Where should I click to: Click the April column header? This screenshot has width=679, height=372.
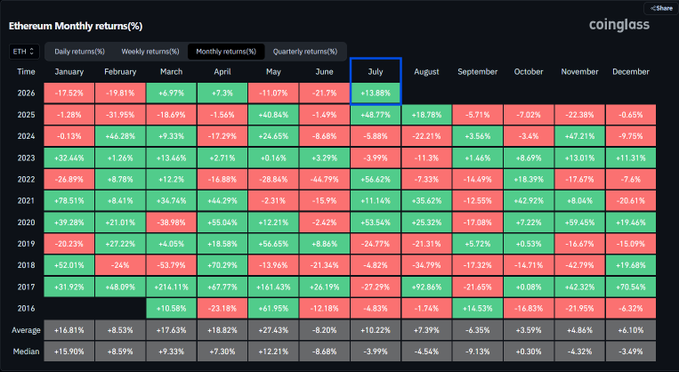(222, 72)
